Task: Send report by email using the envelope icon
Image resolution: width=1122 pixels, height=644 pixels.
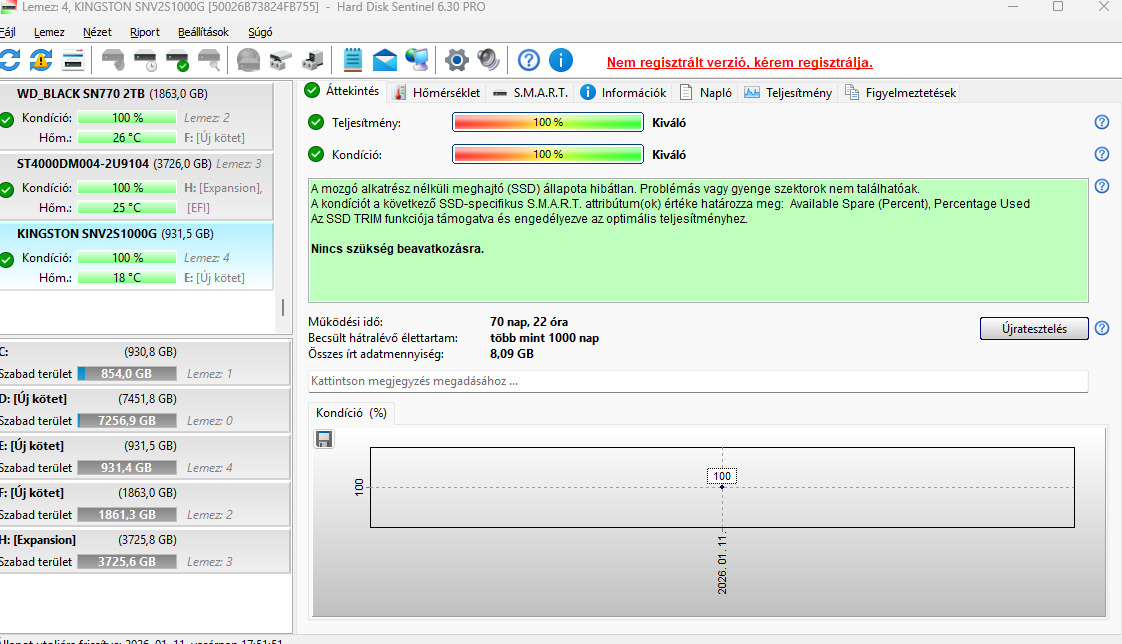Action: (x=385, y=60)
